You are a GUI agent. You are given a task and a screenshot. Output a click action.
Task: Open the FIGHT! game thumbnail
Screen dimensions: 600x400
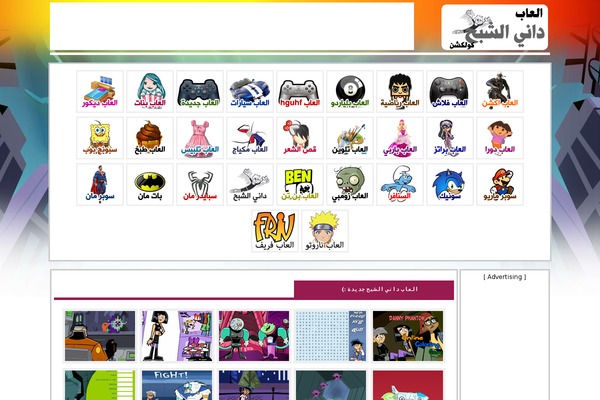coord(177,385)
